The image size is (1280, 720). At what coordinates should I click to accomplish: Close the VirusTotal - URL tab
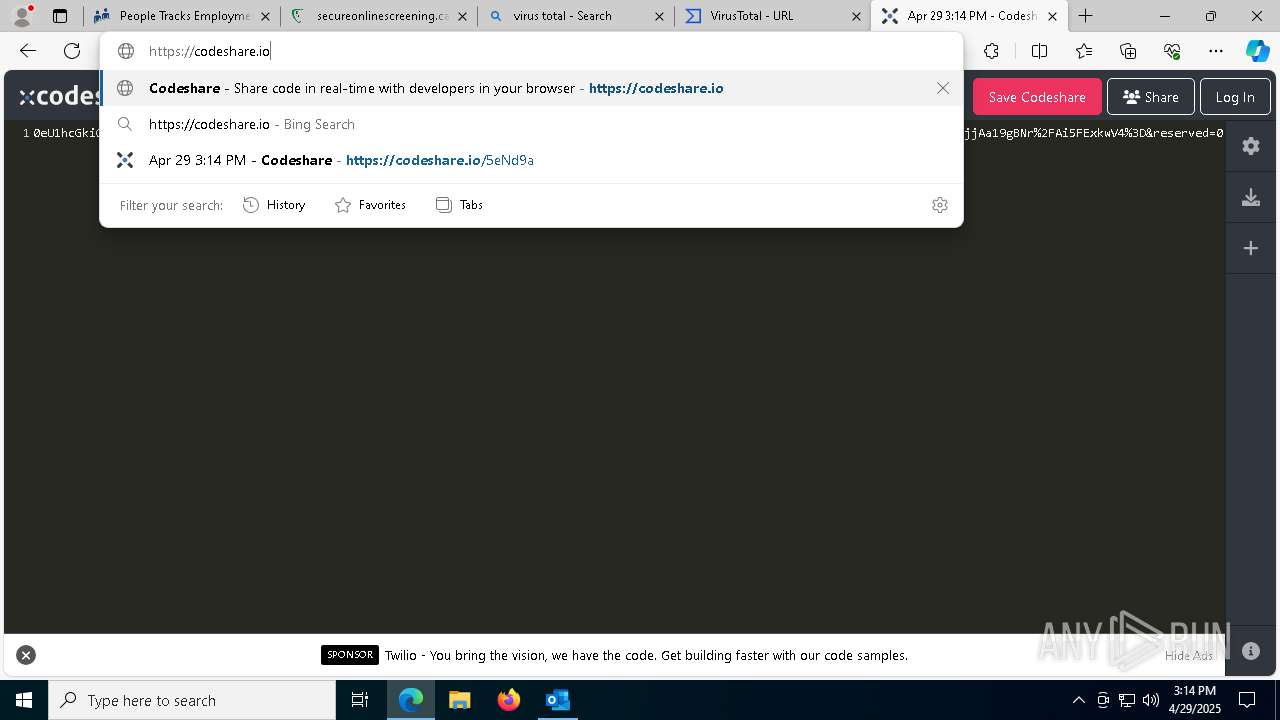(856, 16)
